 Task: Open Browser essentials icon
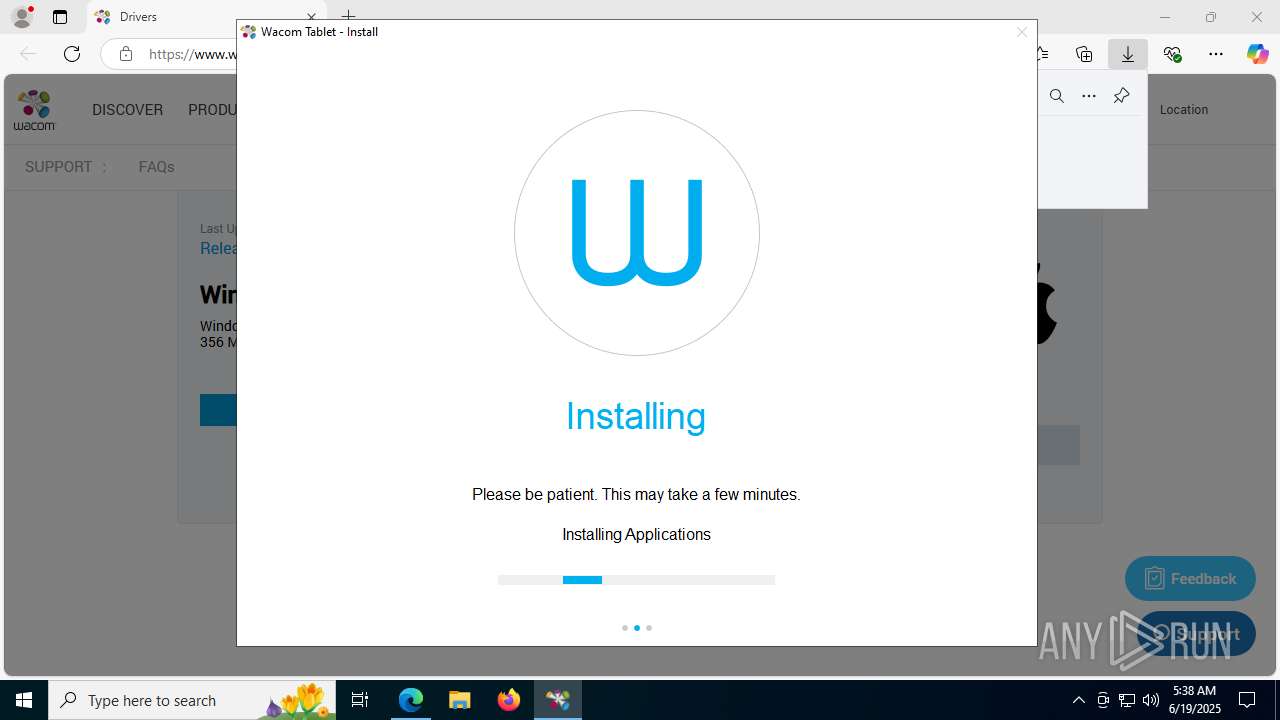[1172, 54]
